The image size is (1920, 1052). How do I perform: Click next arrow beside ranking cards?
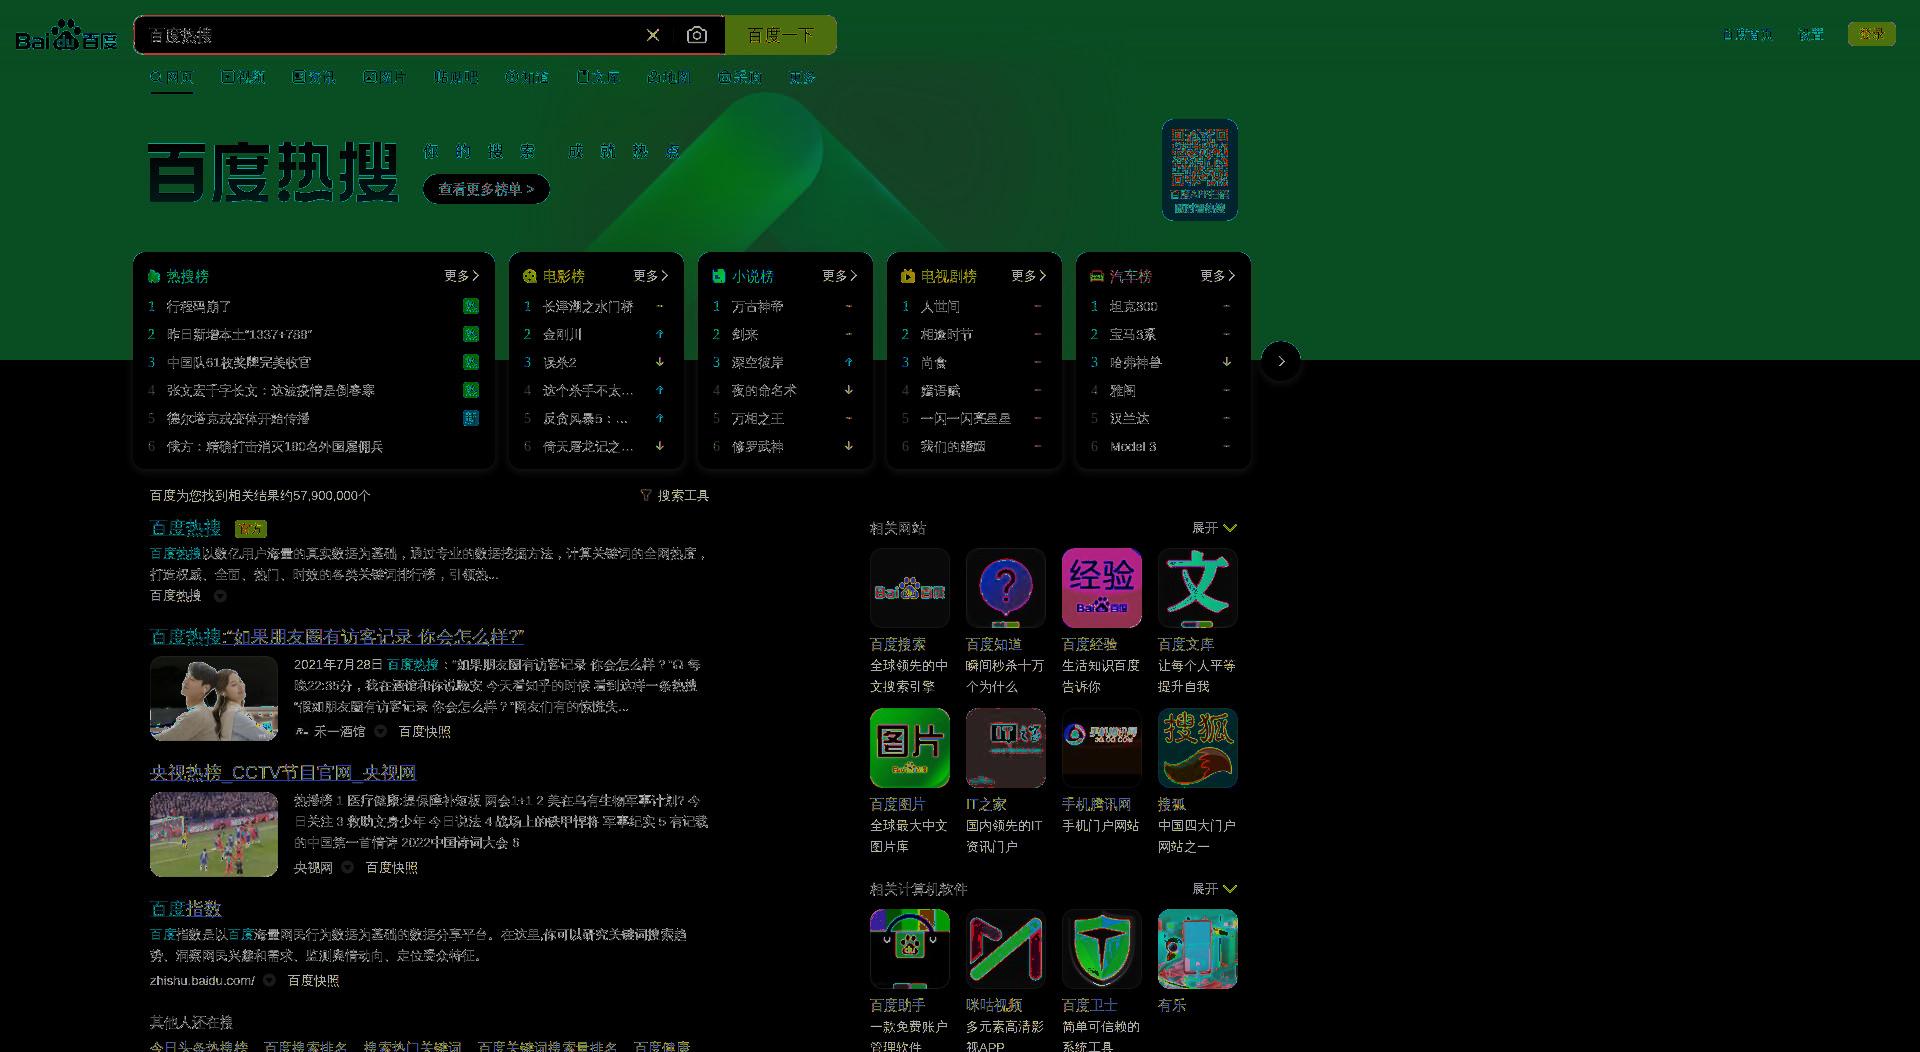1281,361
